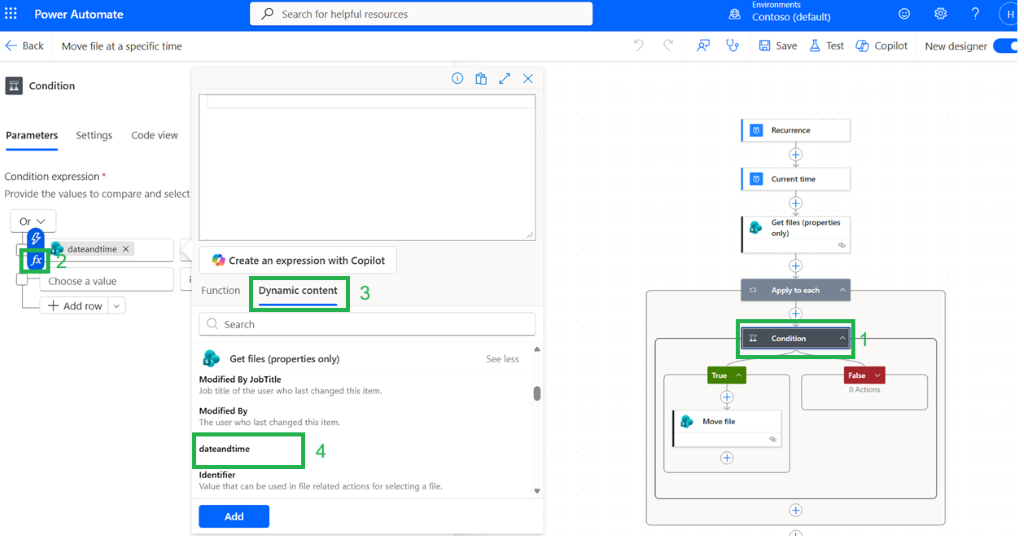Check the second condition row checkbox
Viewport: 1024px width, 536px height.
tap(22, 279)
